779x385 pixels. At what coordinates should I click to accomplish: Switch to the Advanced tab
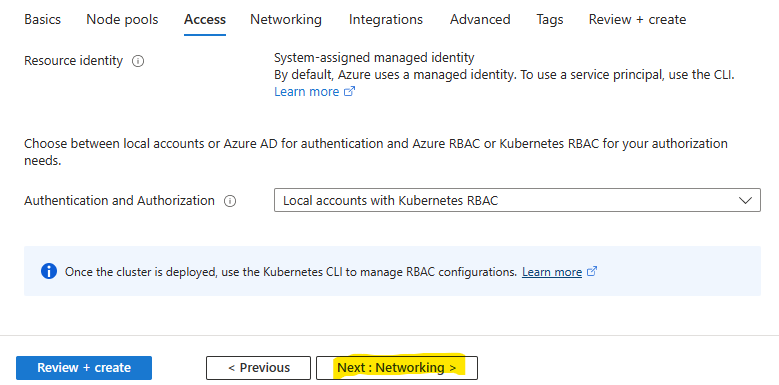(480, 19)
